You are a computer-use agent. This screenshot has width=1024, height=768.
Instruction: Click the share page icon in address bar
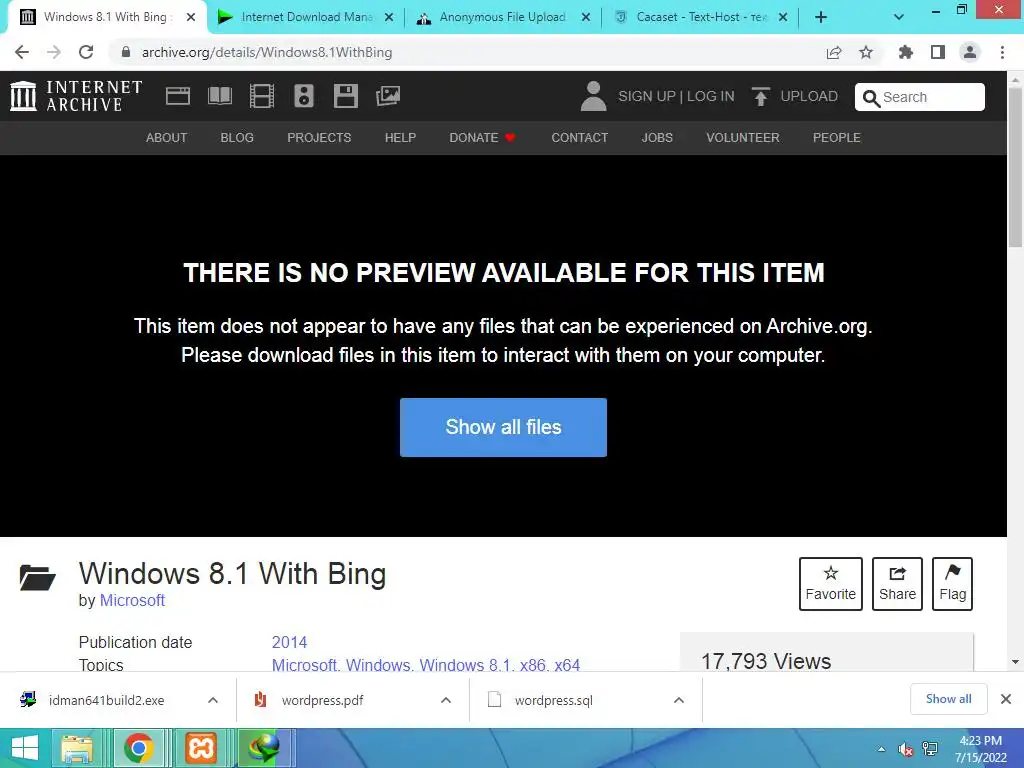pos(834,52)
